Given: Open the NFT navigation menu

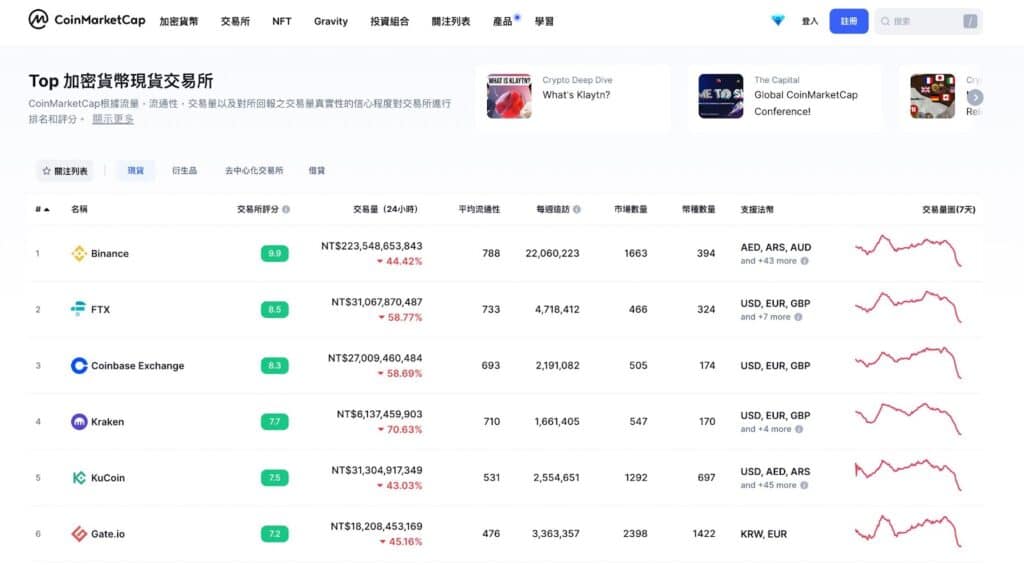Looking at the screenshot, I should pos(281,22).
